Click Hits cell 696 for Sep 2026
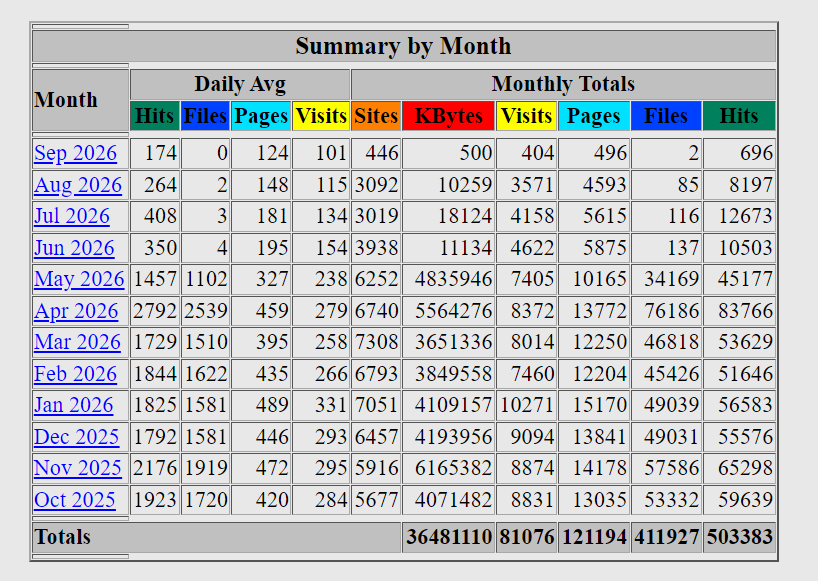818x581 pixels. click(x=739, y=153)
